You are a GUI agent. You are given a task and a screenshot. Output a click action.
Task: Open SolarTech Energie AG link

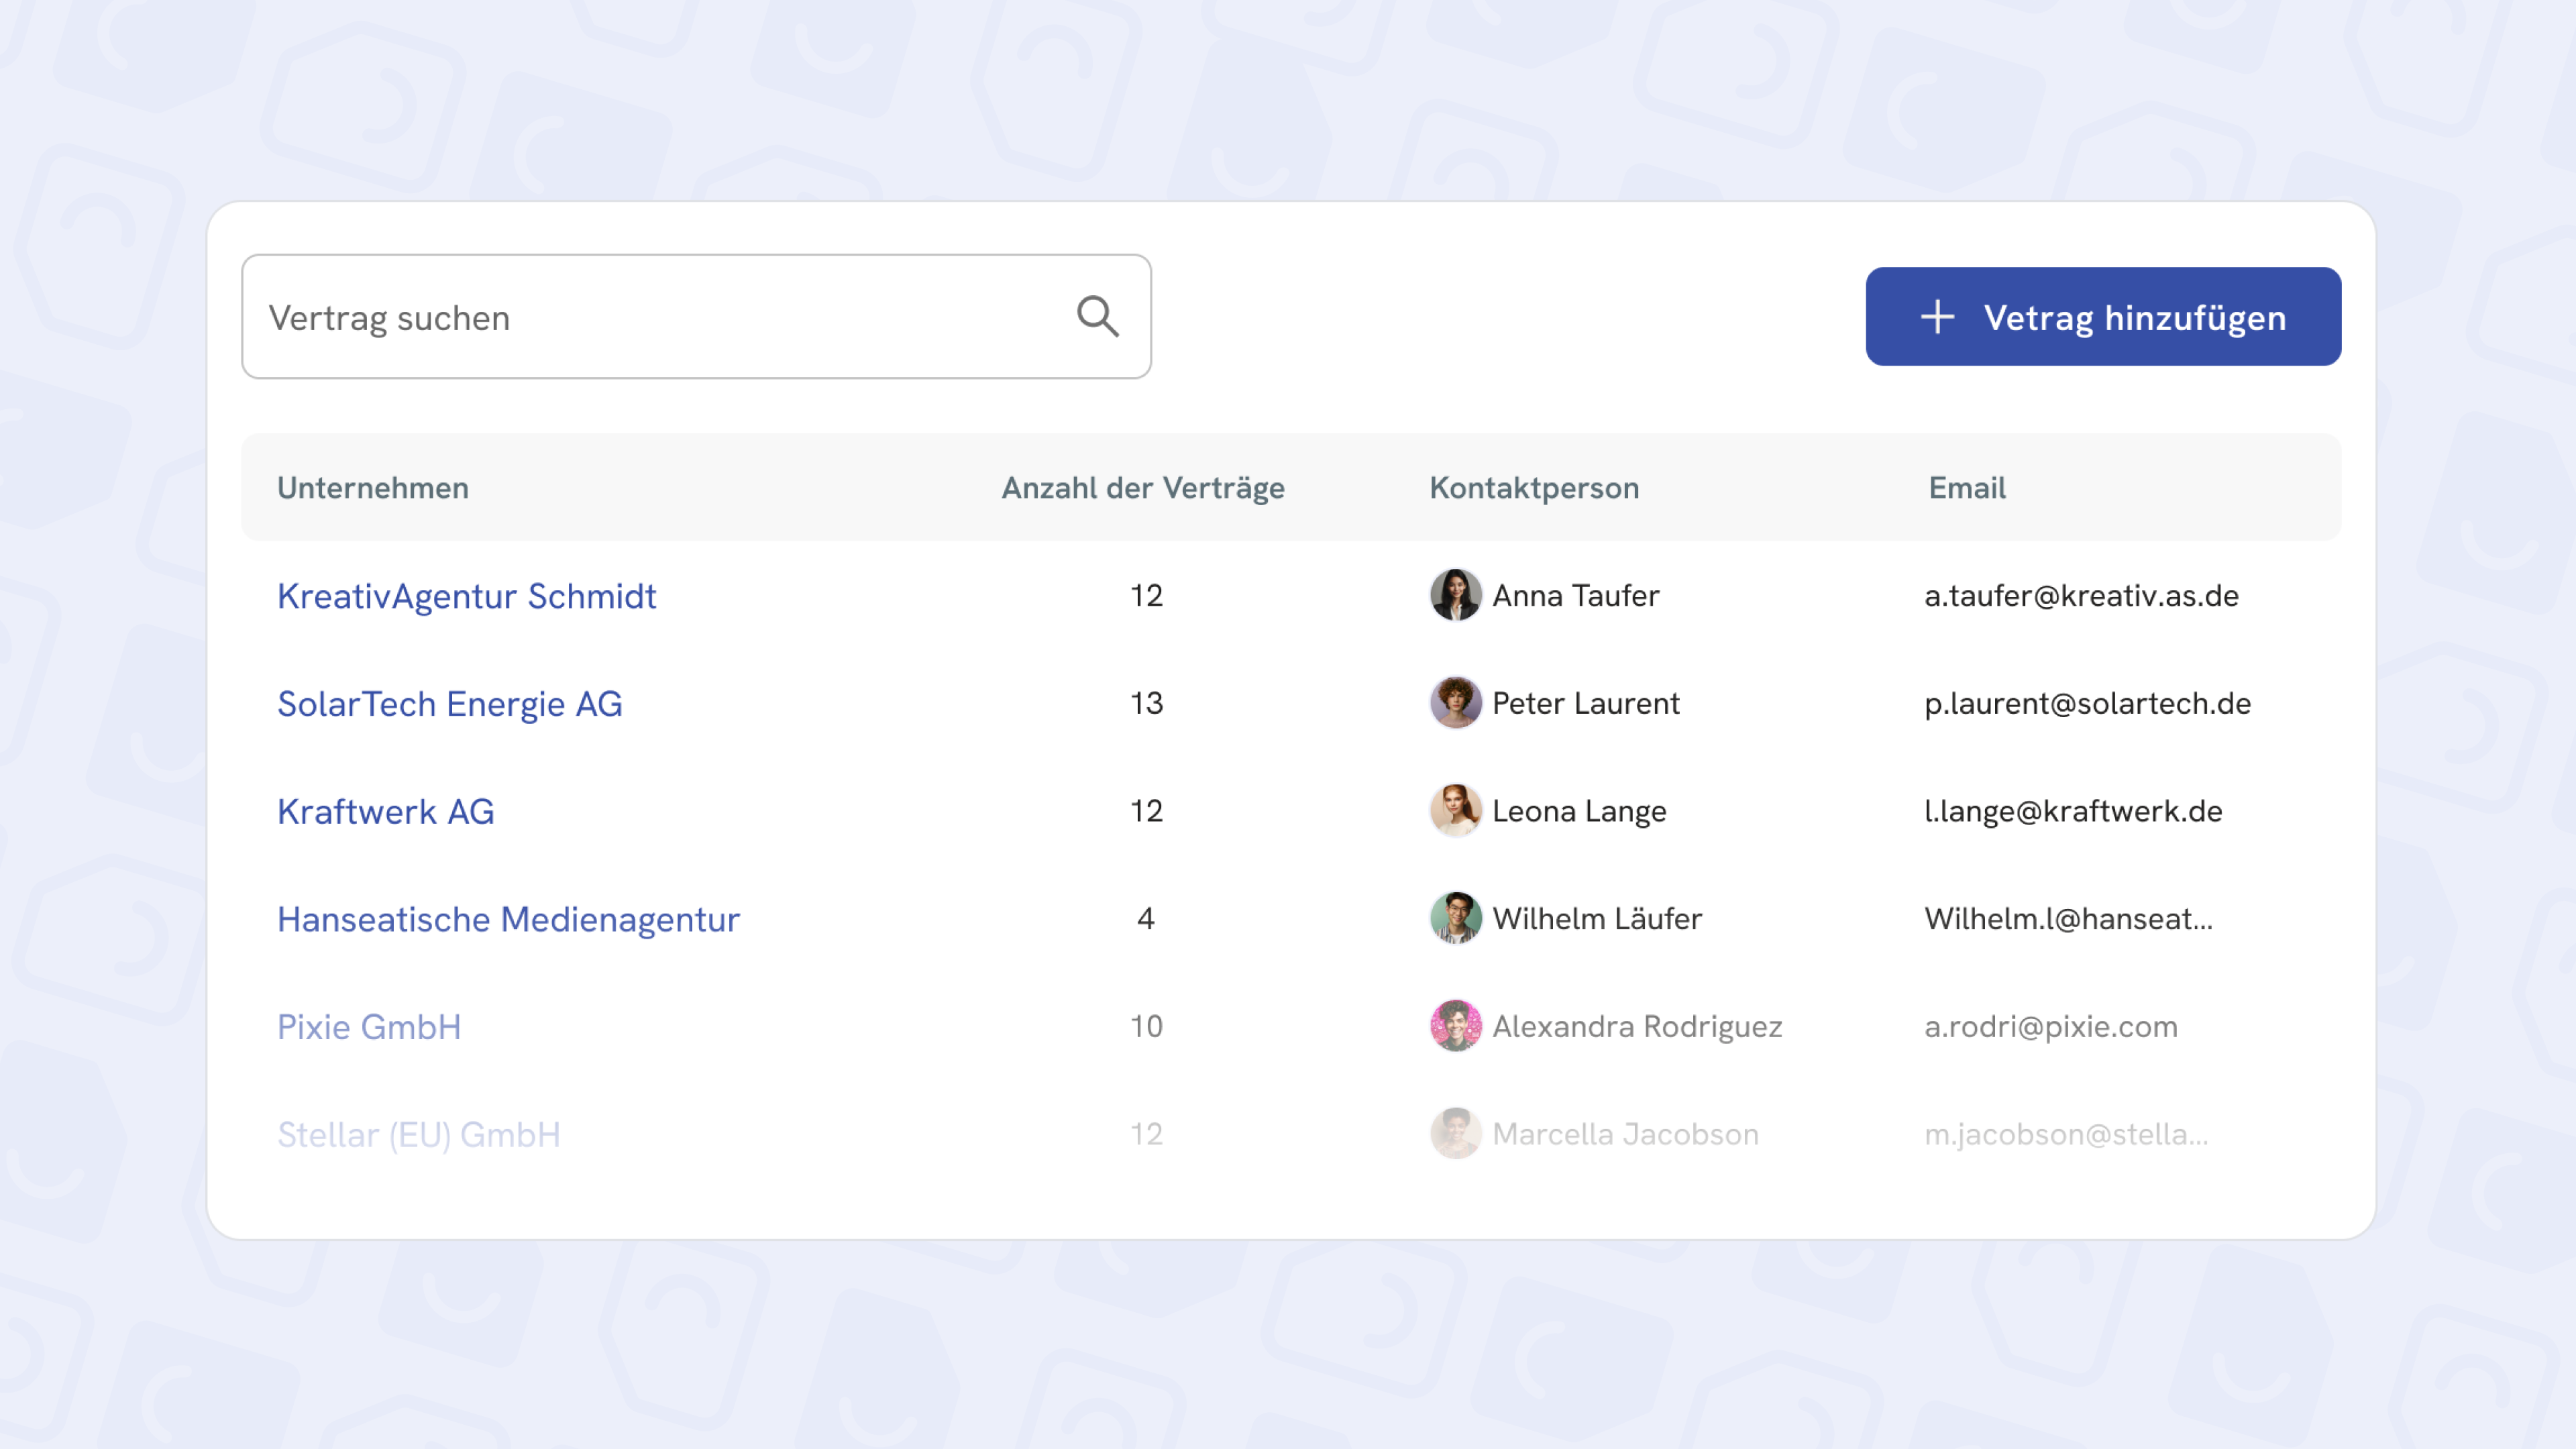(x=449, y=704)
